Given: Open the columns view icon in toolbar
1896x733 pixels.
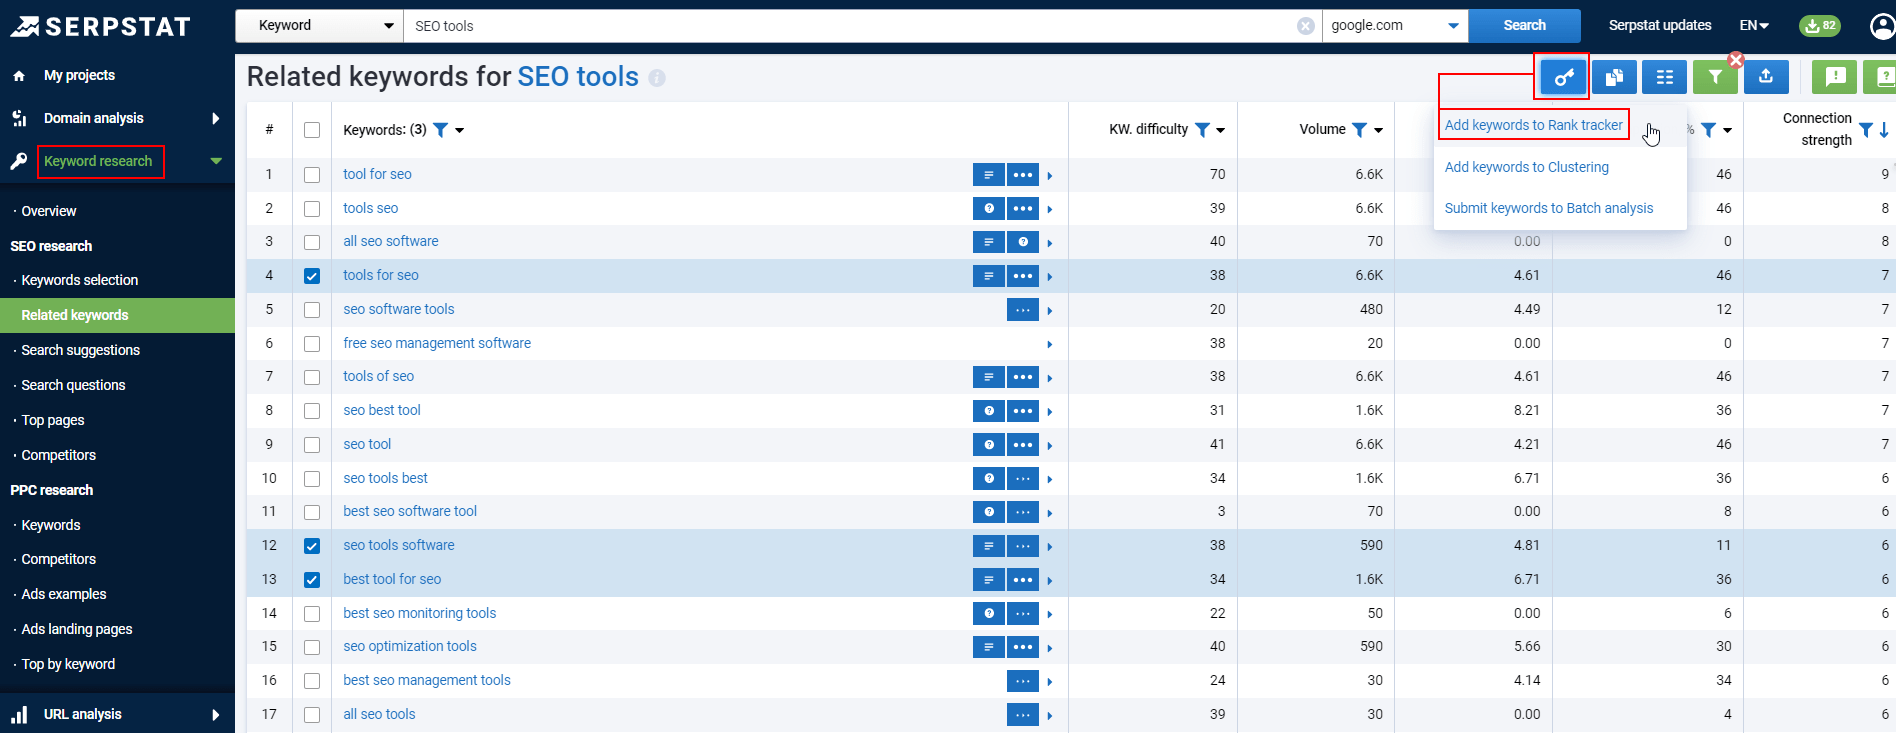Looking at the screenshot, I should 1665,77.
